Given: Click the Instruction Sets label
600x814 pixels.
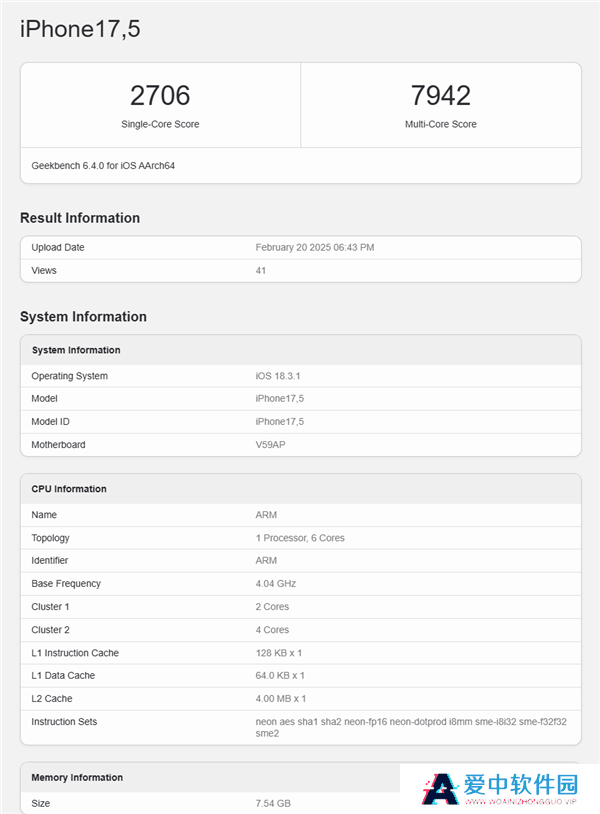Looking at the screenshot, I should (x=64, y=722).
